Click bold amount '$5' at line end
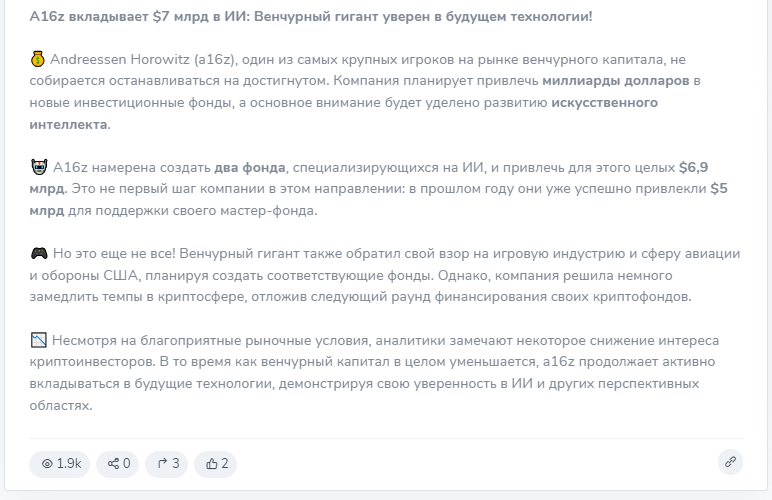The height and width of the screenshot is (500, 772). (719, 188)
